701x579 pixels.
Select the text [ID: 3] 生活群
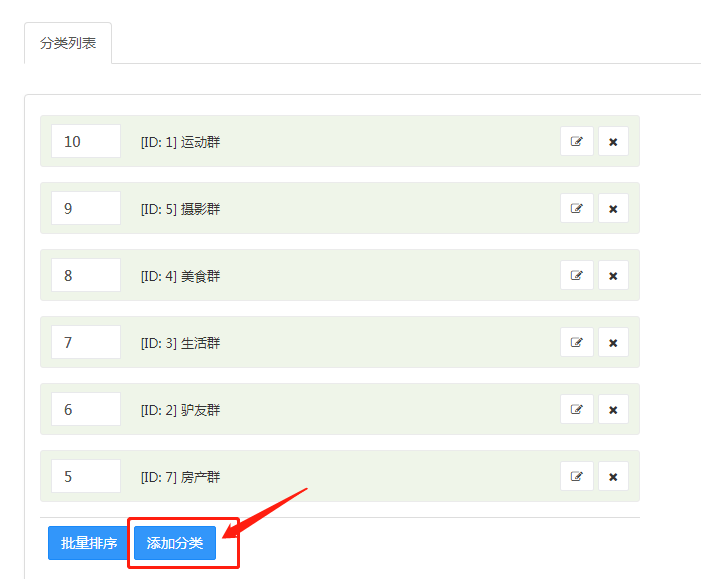pos(181,343)
